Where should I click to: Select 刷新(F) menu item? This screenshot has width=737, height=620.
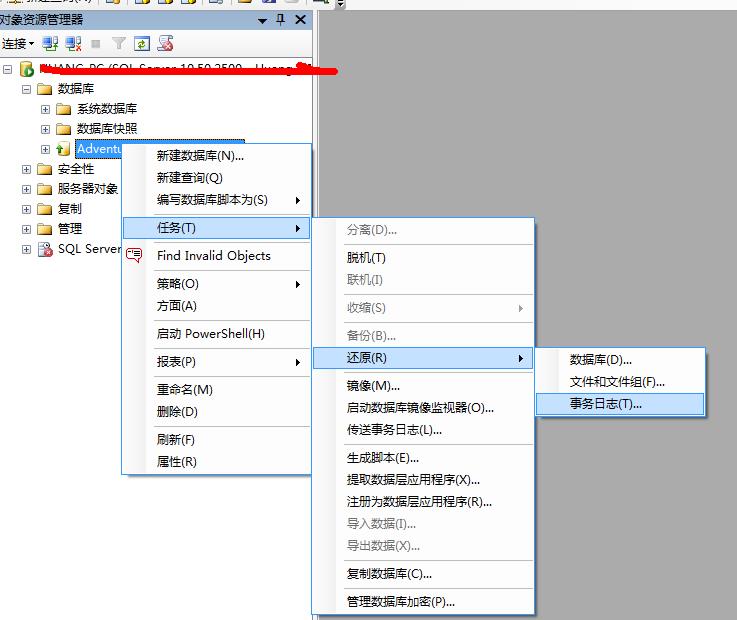tap(217, 440)
